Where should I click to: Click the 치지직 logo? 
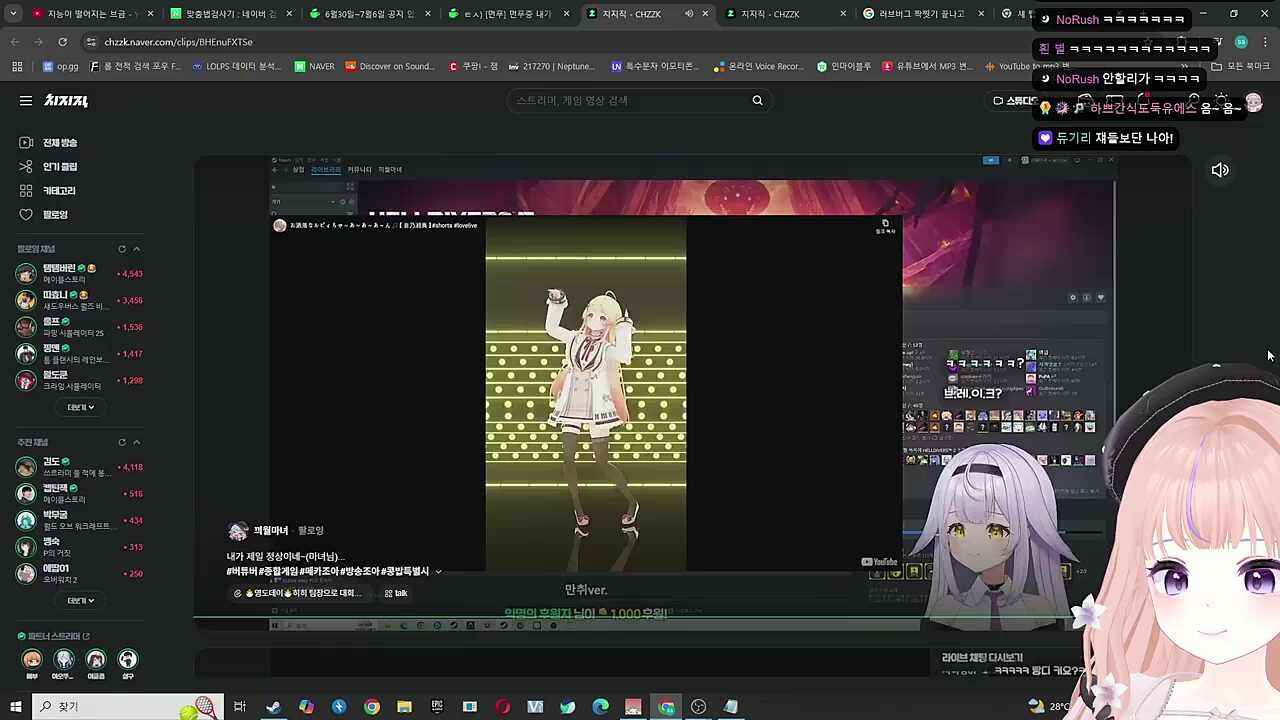point(66,100)
